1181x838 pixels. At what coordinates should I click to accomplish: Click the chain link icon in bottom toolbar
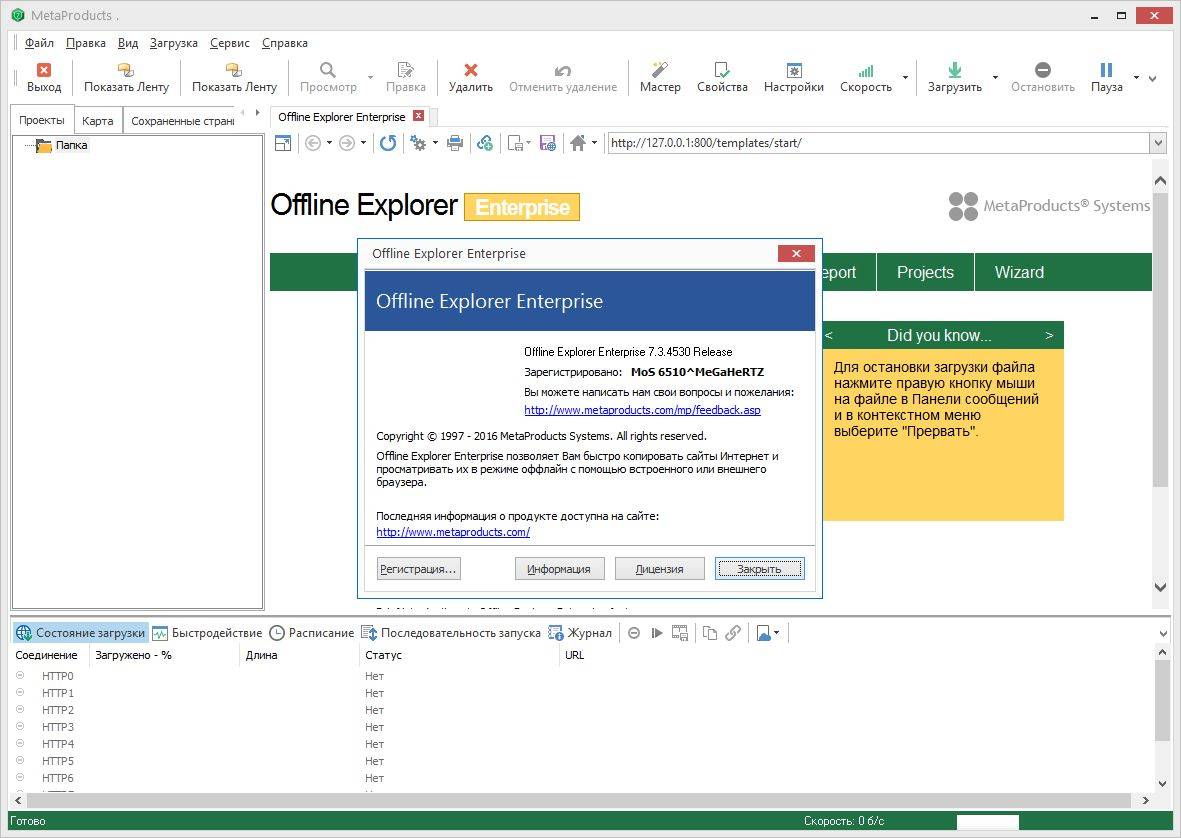(733, 633)
